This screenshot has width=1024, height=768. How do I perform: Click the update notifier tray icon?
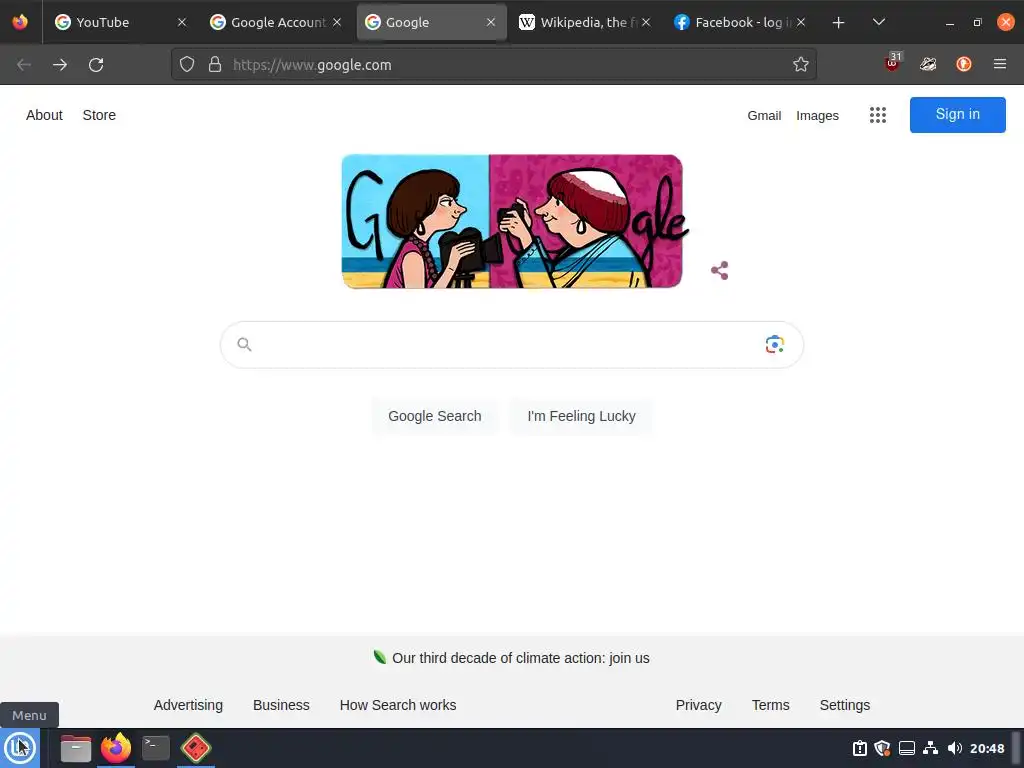pyautogui.click(x=859, y=748)
